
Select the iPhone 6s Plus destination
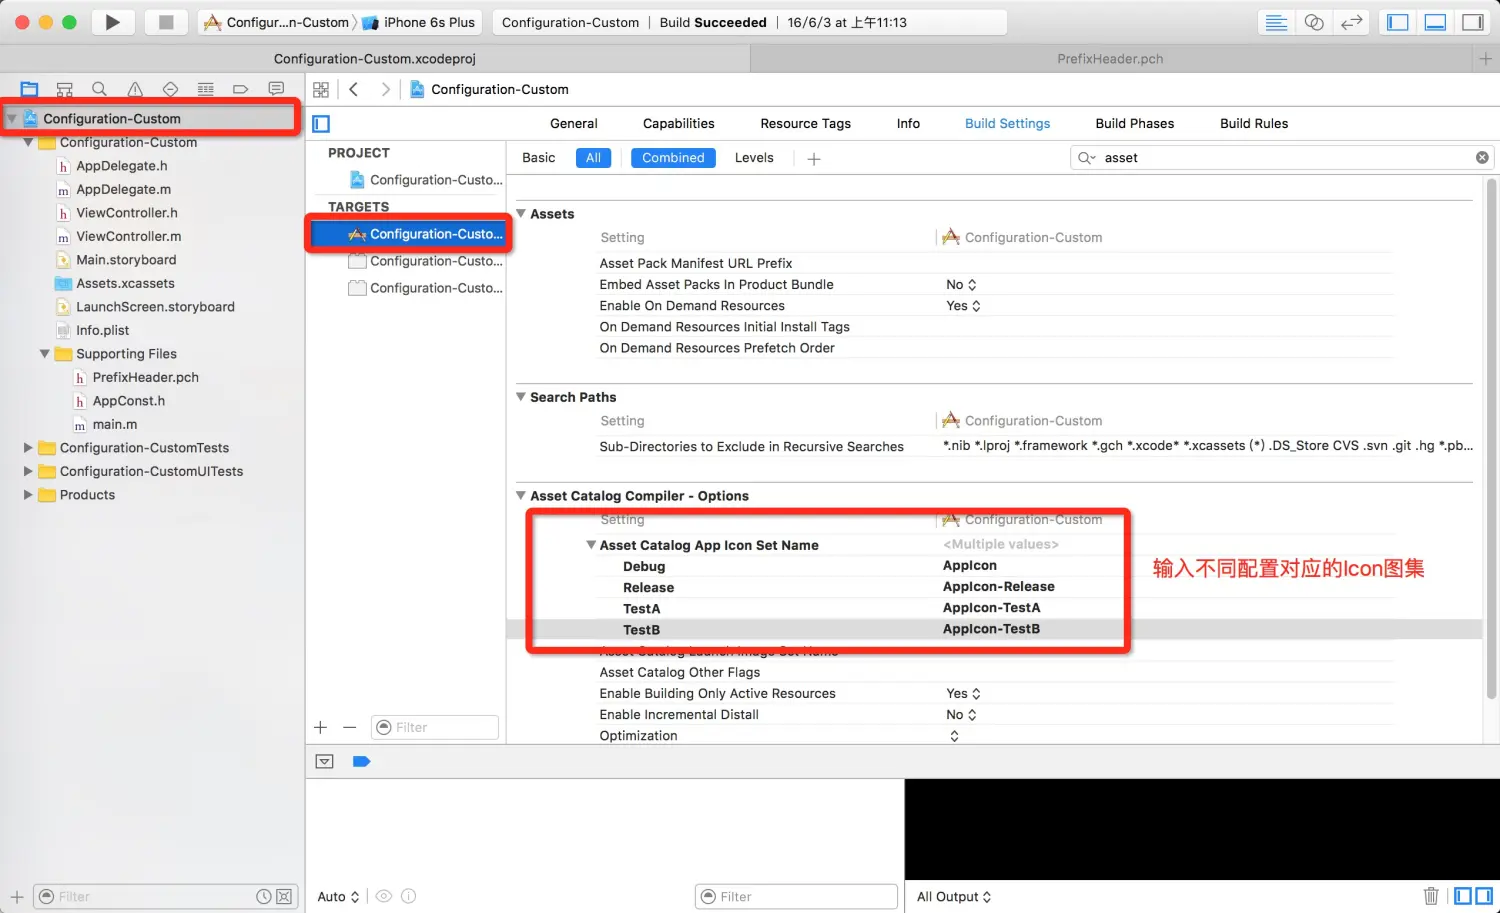pos(419,22)
